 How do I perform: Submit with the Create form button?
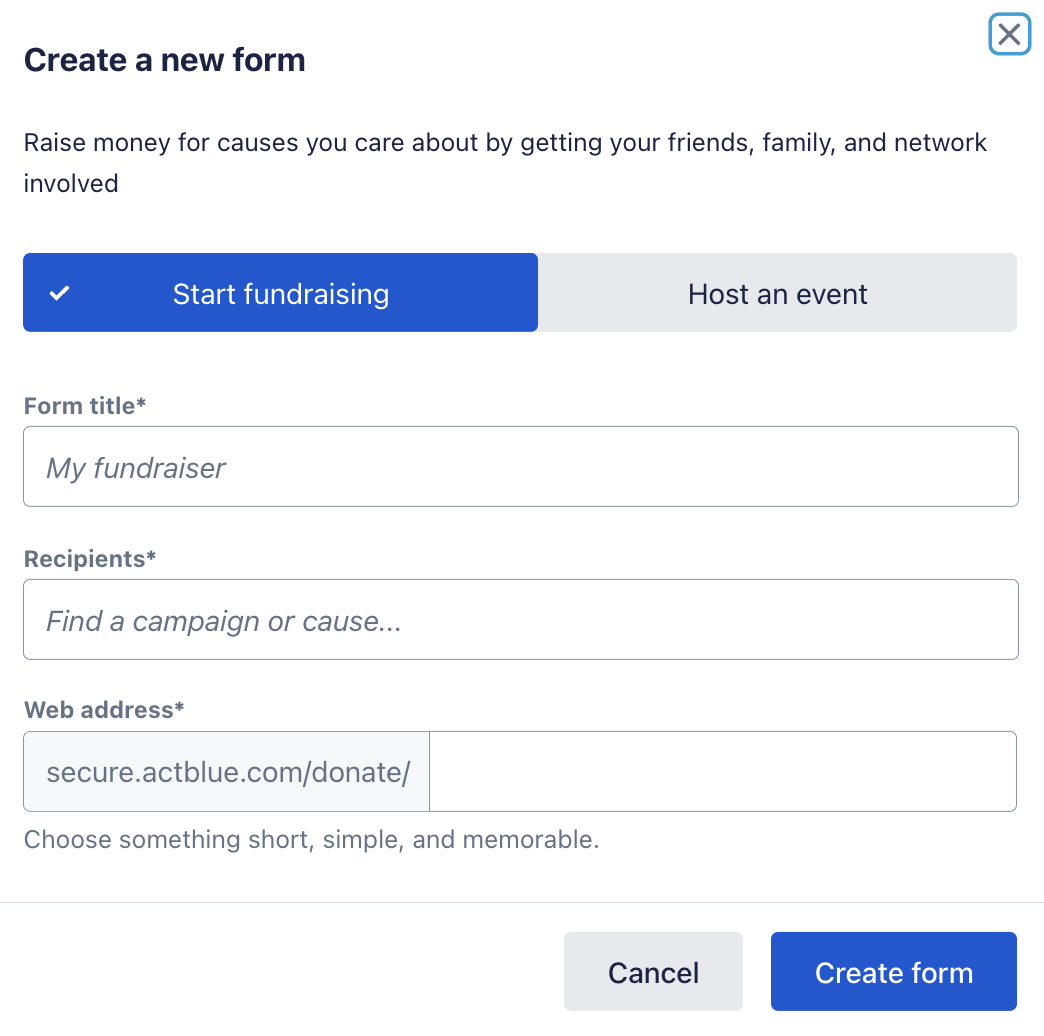click(893, 972)
